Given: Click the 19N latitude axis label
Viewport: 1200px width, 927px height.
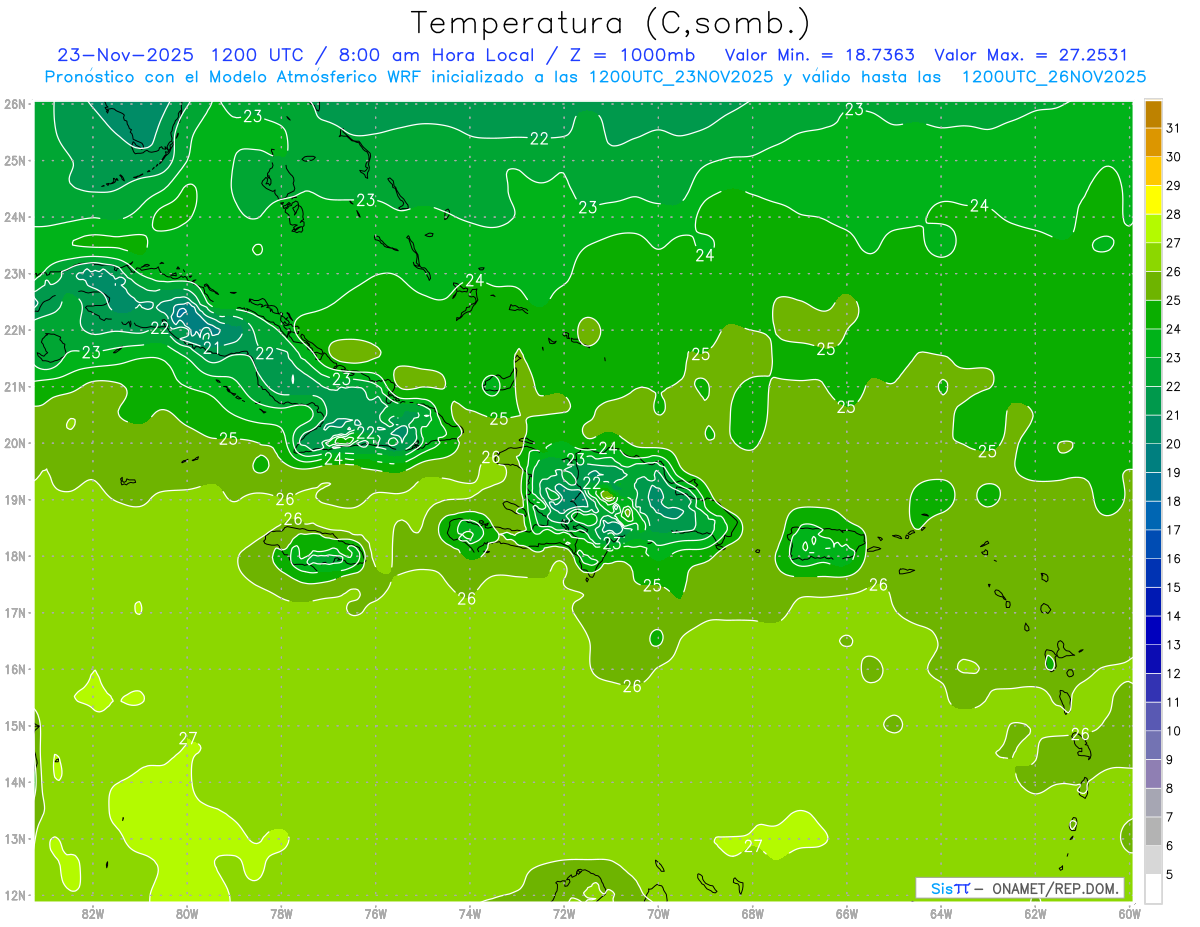Looking at the screenshot, I should [15, 500].
